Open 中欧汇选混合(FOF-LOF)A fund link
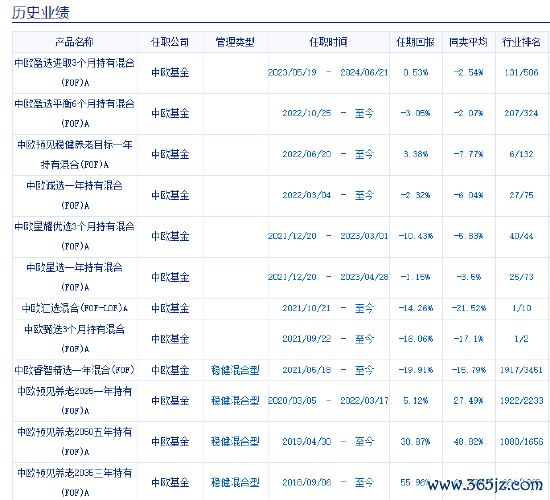The width and height of the screenshot is (550, 500). point(75,308)
